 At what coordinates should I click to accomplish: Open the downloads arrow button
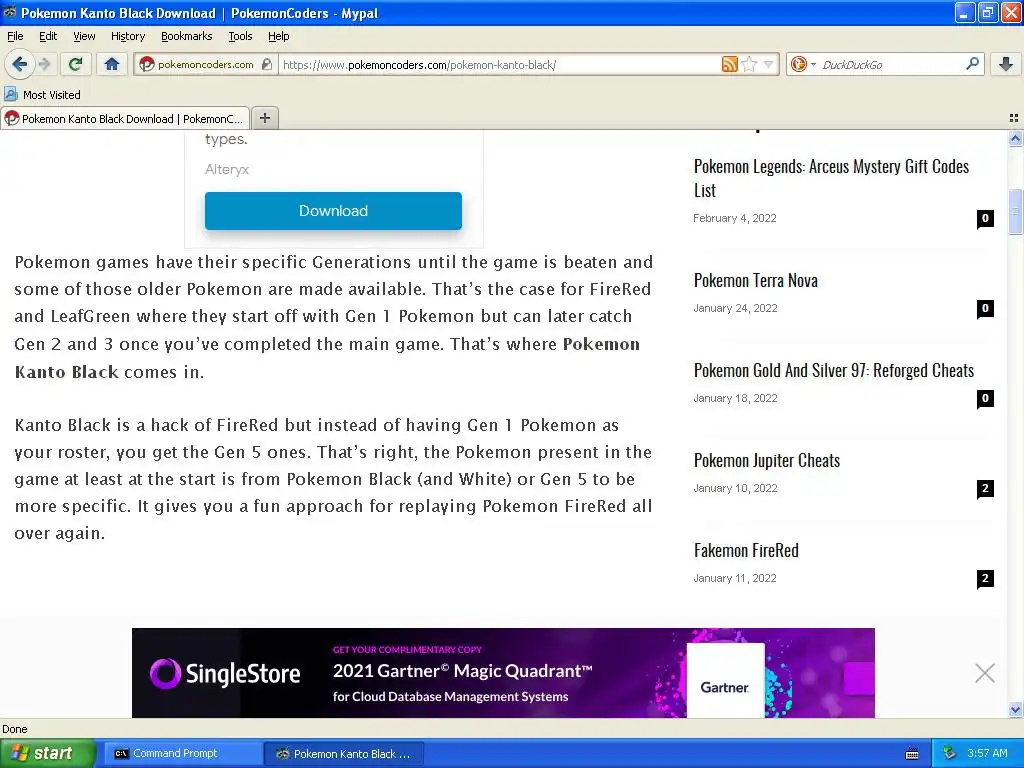pos(1006,64)
